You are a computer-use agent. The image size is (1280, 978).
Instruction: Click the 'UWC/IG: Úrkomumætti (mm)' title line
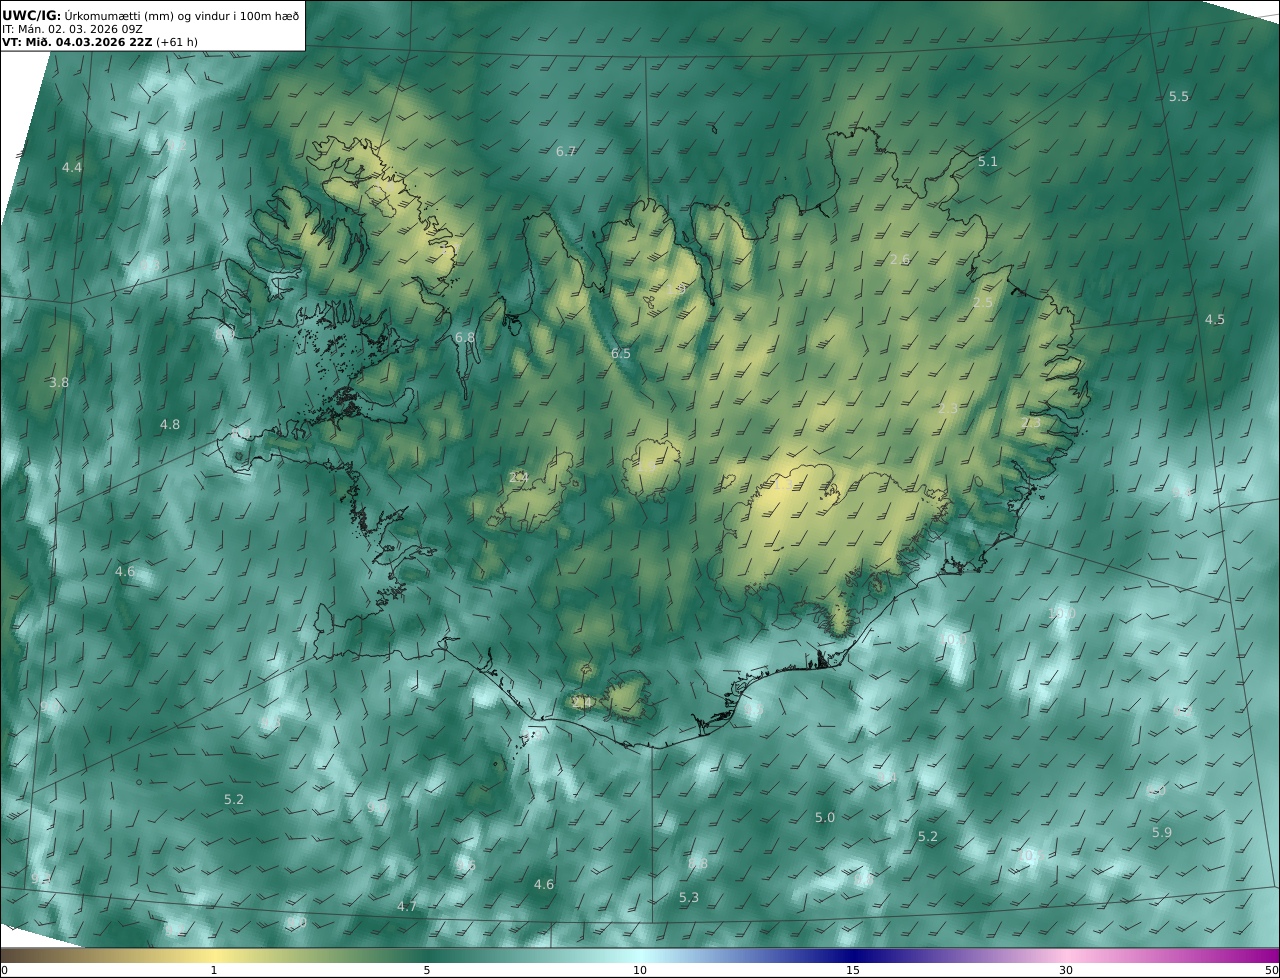151,15
